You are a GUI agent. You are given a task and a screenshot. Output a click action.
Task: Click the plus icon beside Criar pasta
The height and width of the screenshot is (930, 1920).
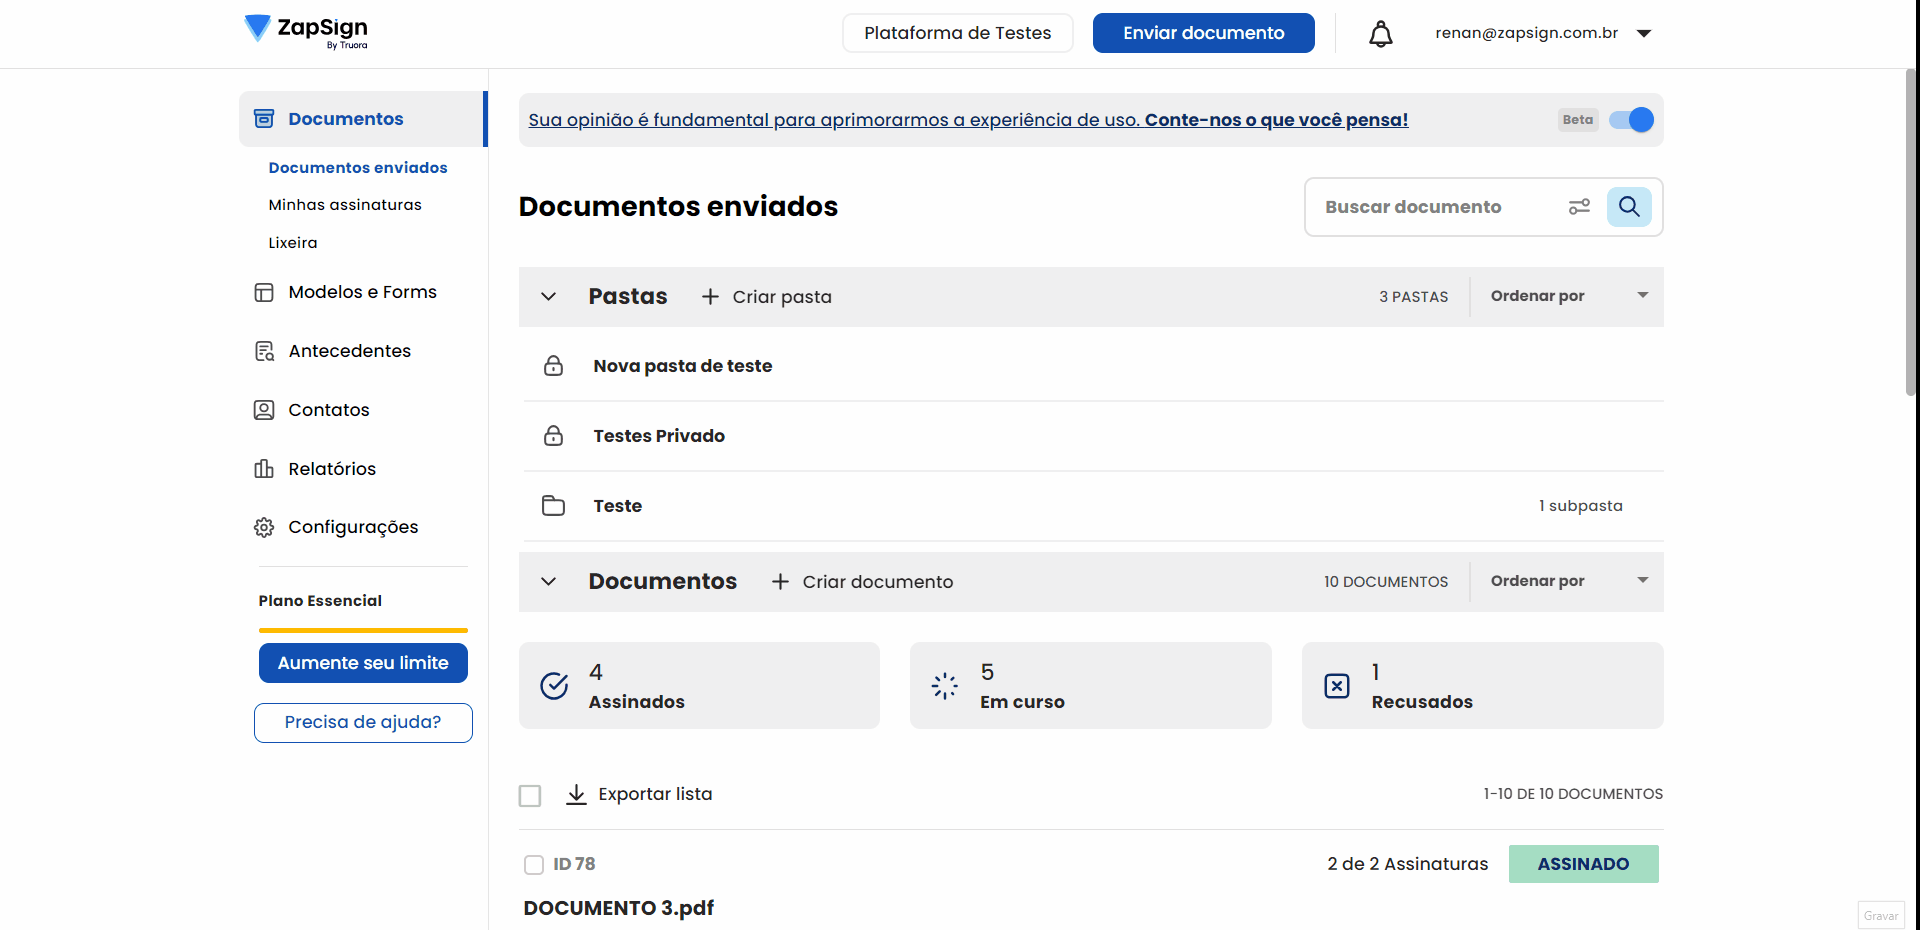[x=710, y=297]
